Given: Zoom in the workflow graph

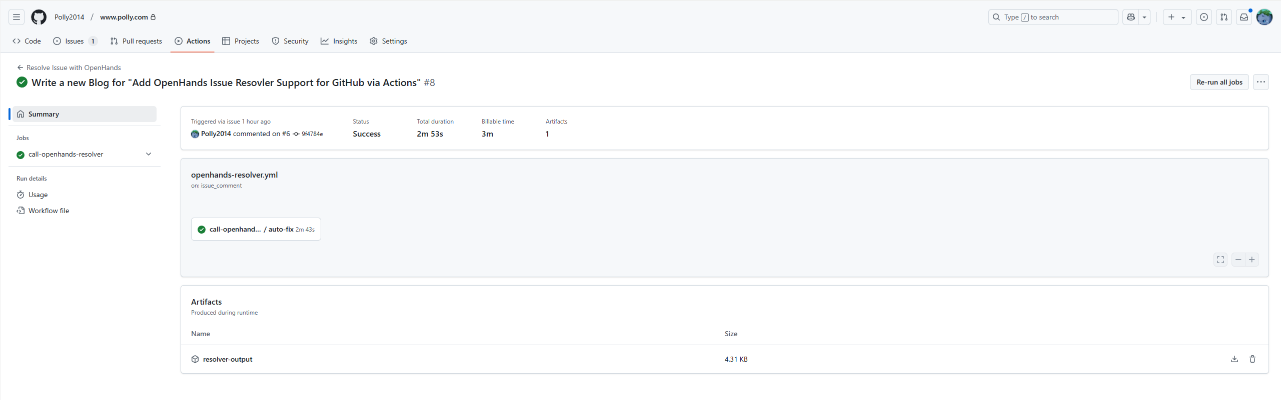Looking at the screenshot, I should [x=1252, y=259].
